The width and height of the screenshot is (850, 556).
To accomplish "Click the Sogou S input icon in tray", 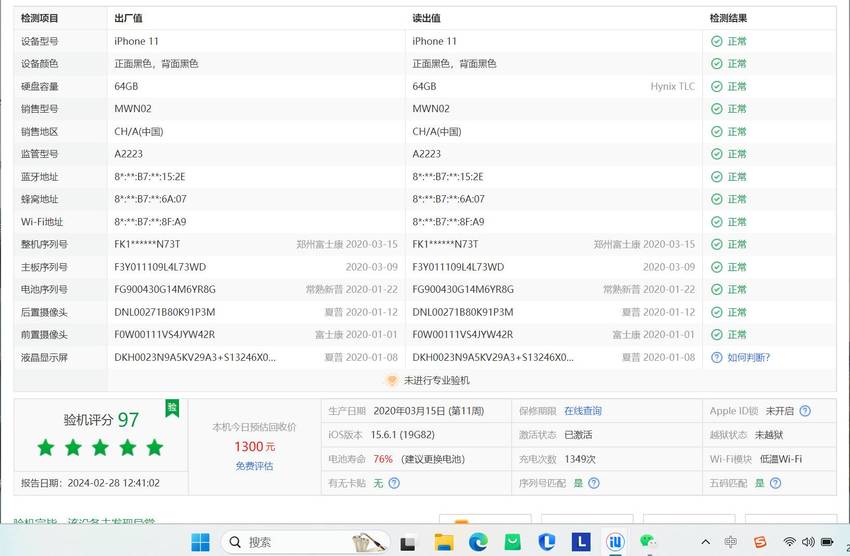I will point(760,542).
